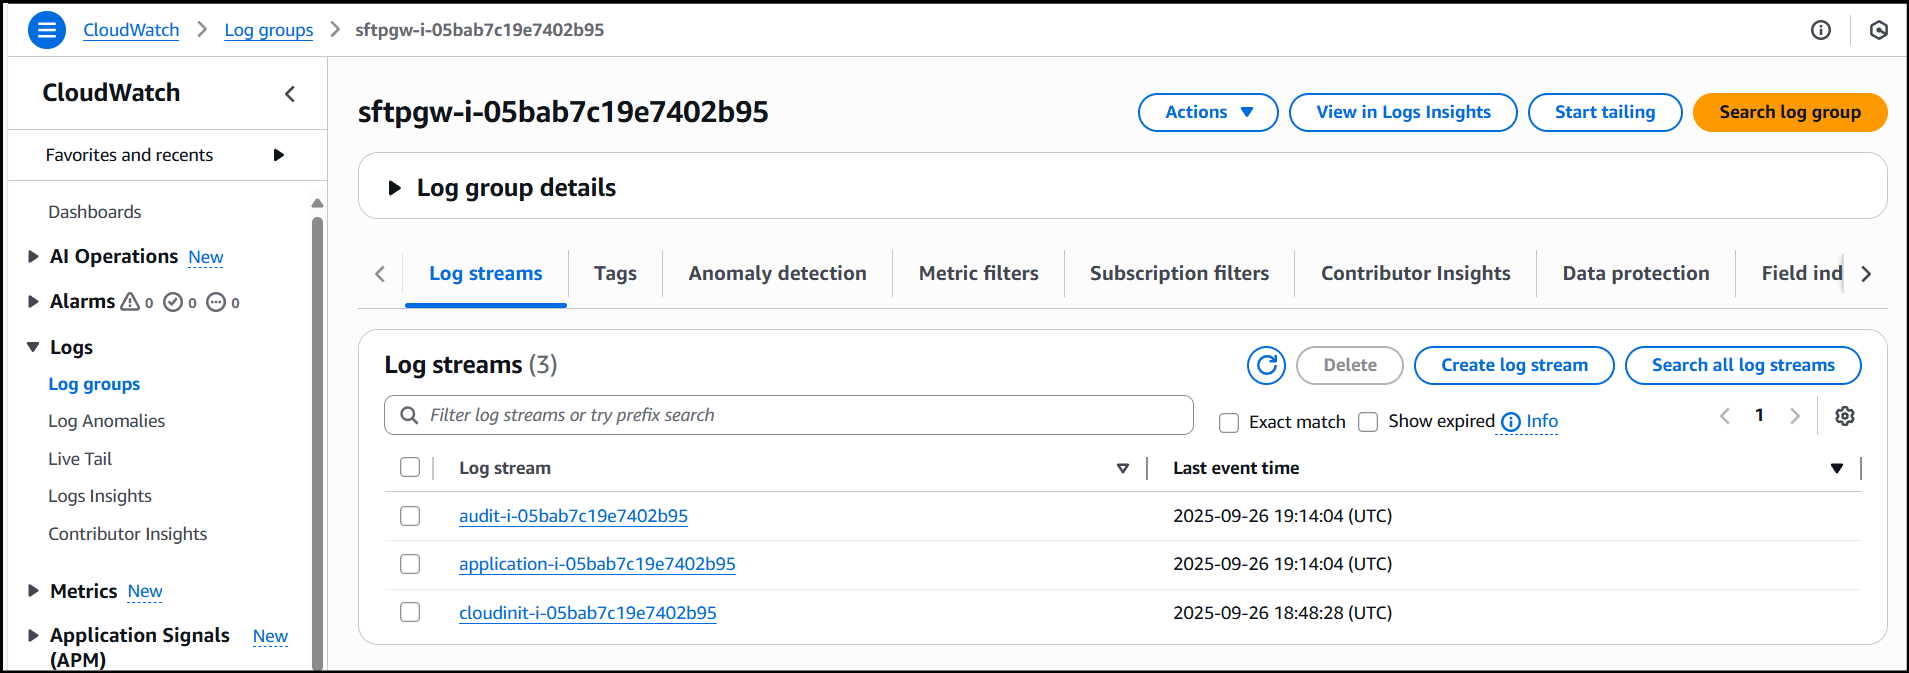Expand the Metrics navigation section
Viewport: 1909px width, 673px height.
33,591
